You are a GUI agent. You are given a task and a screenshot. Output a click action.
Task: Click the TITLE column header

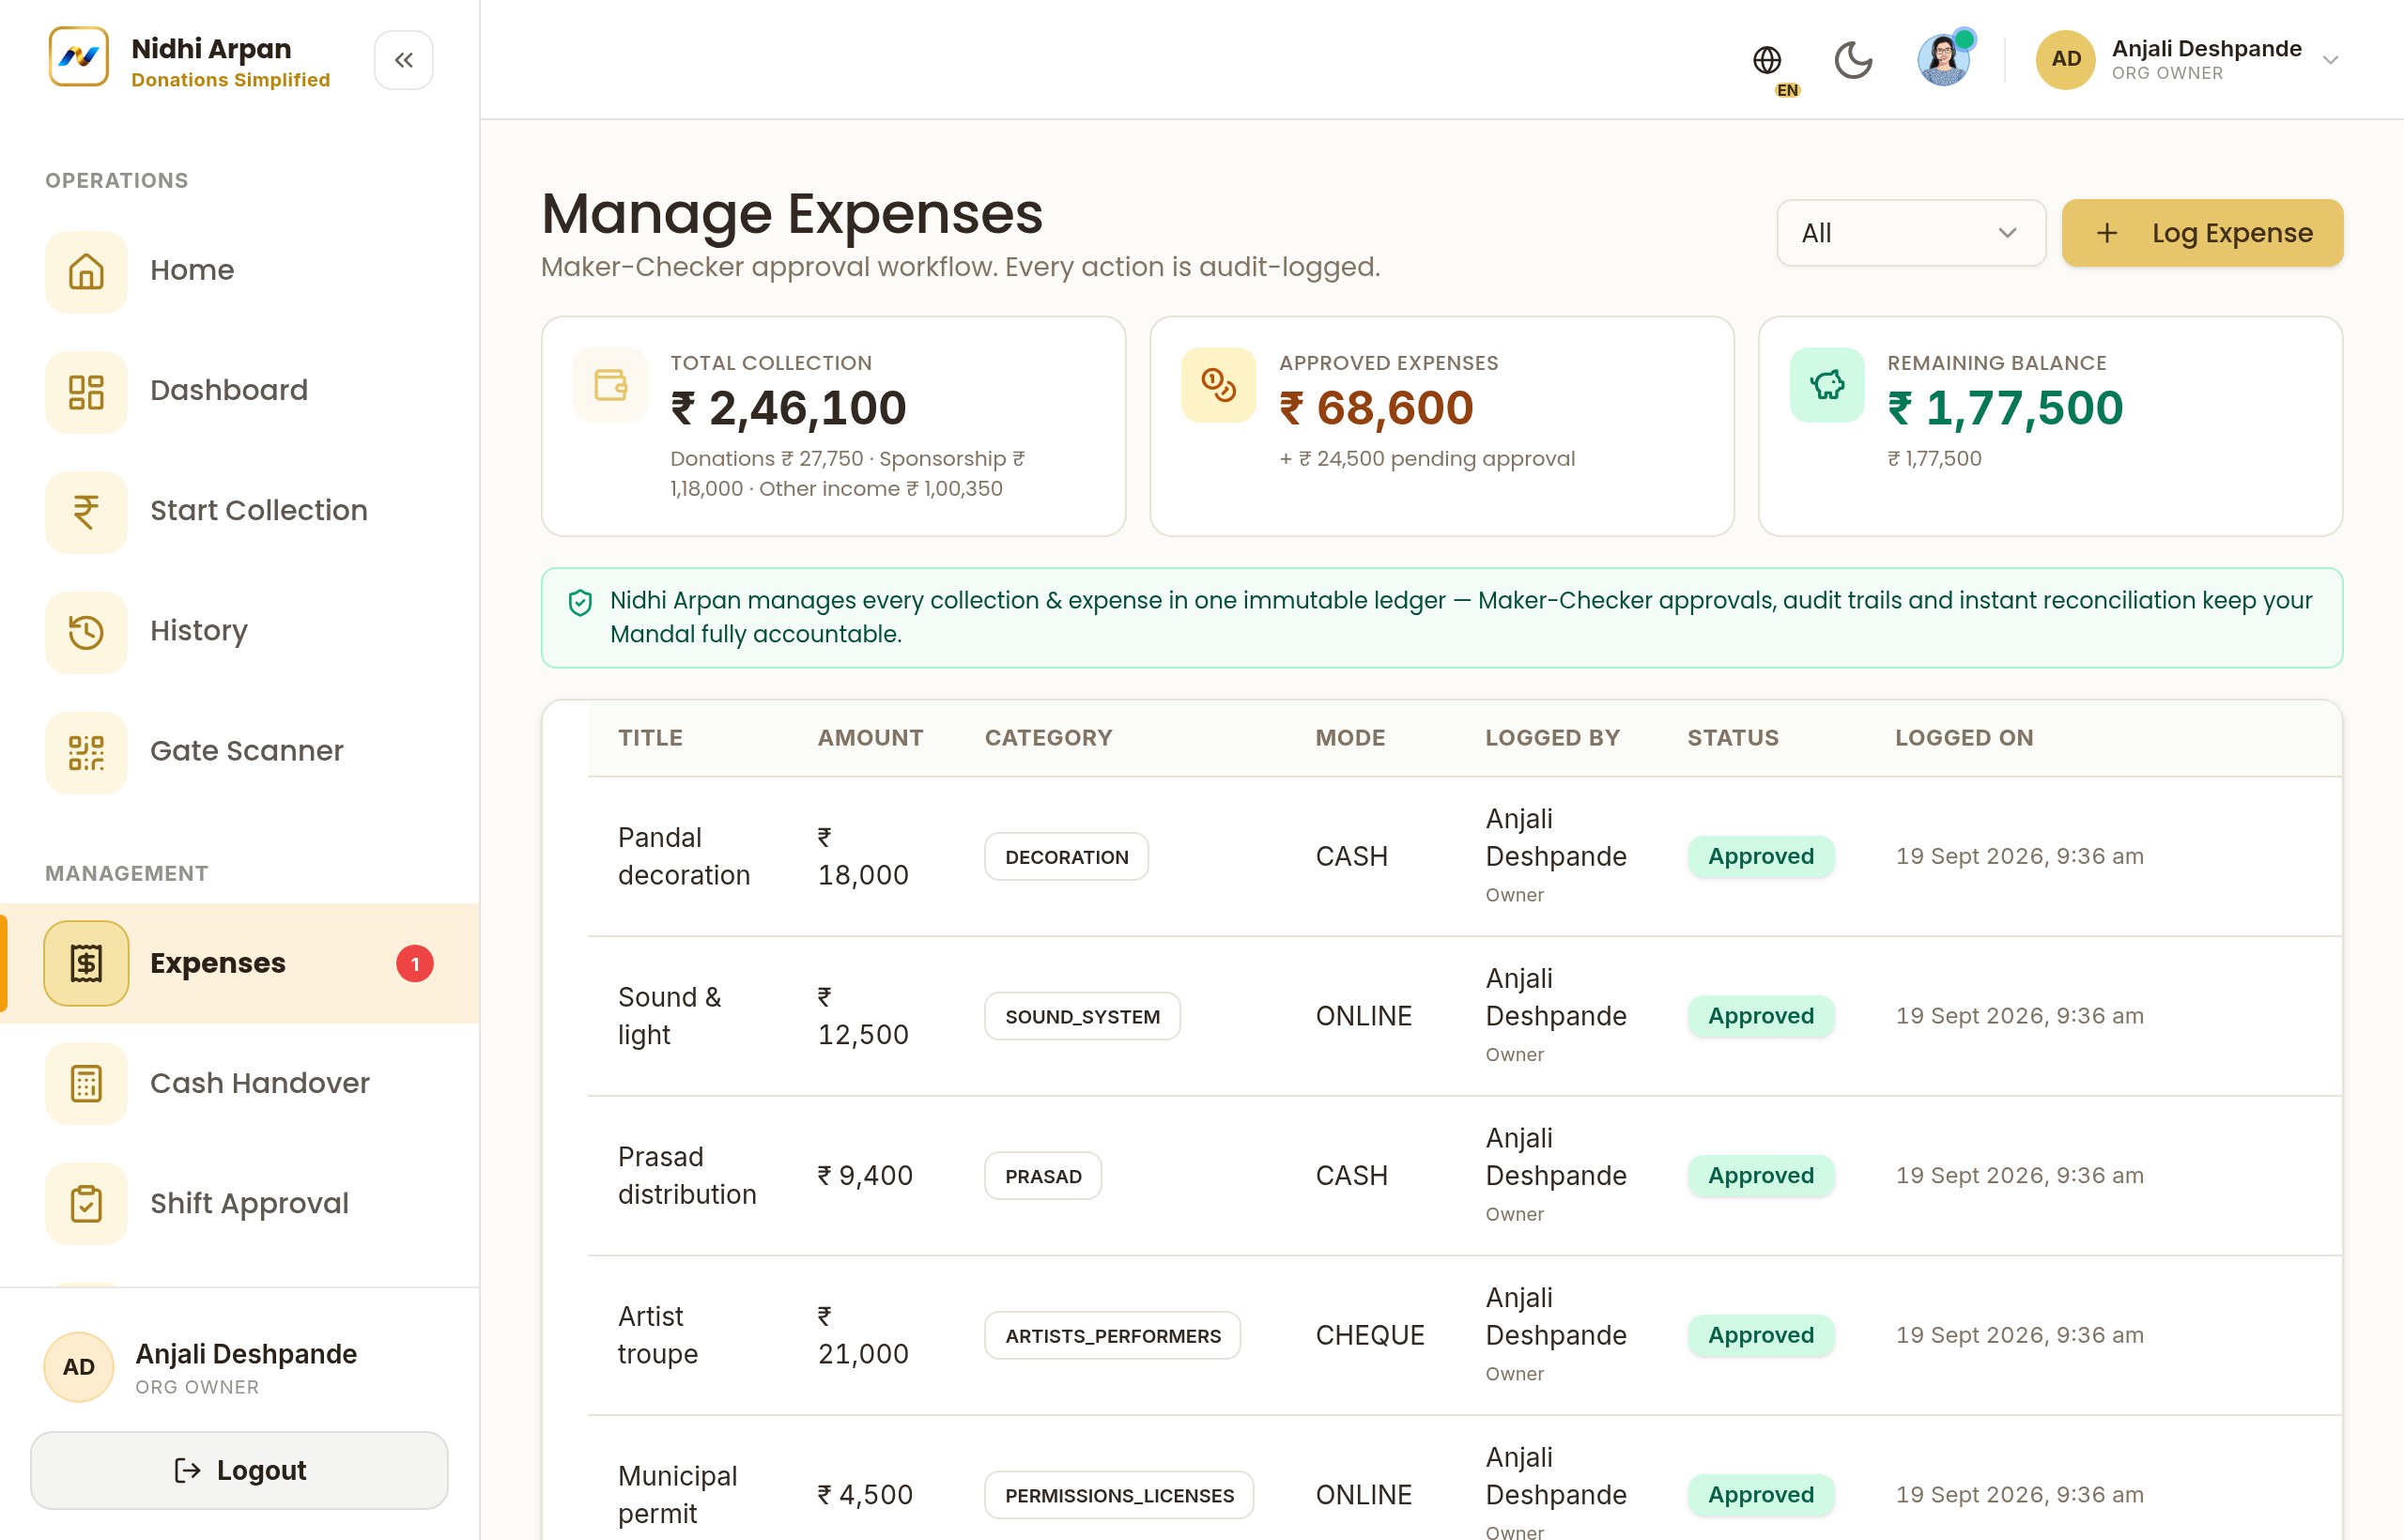(x=650, y=738)
